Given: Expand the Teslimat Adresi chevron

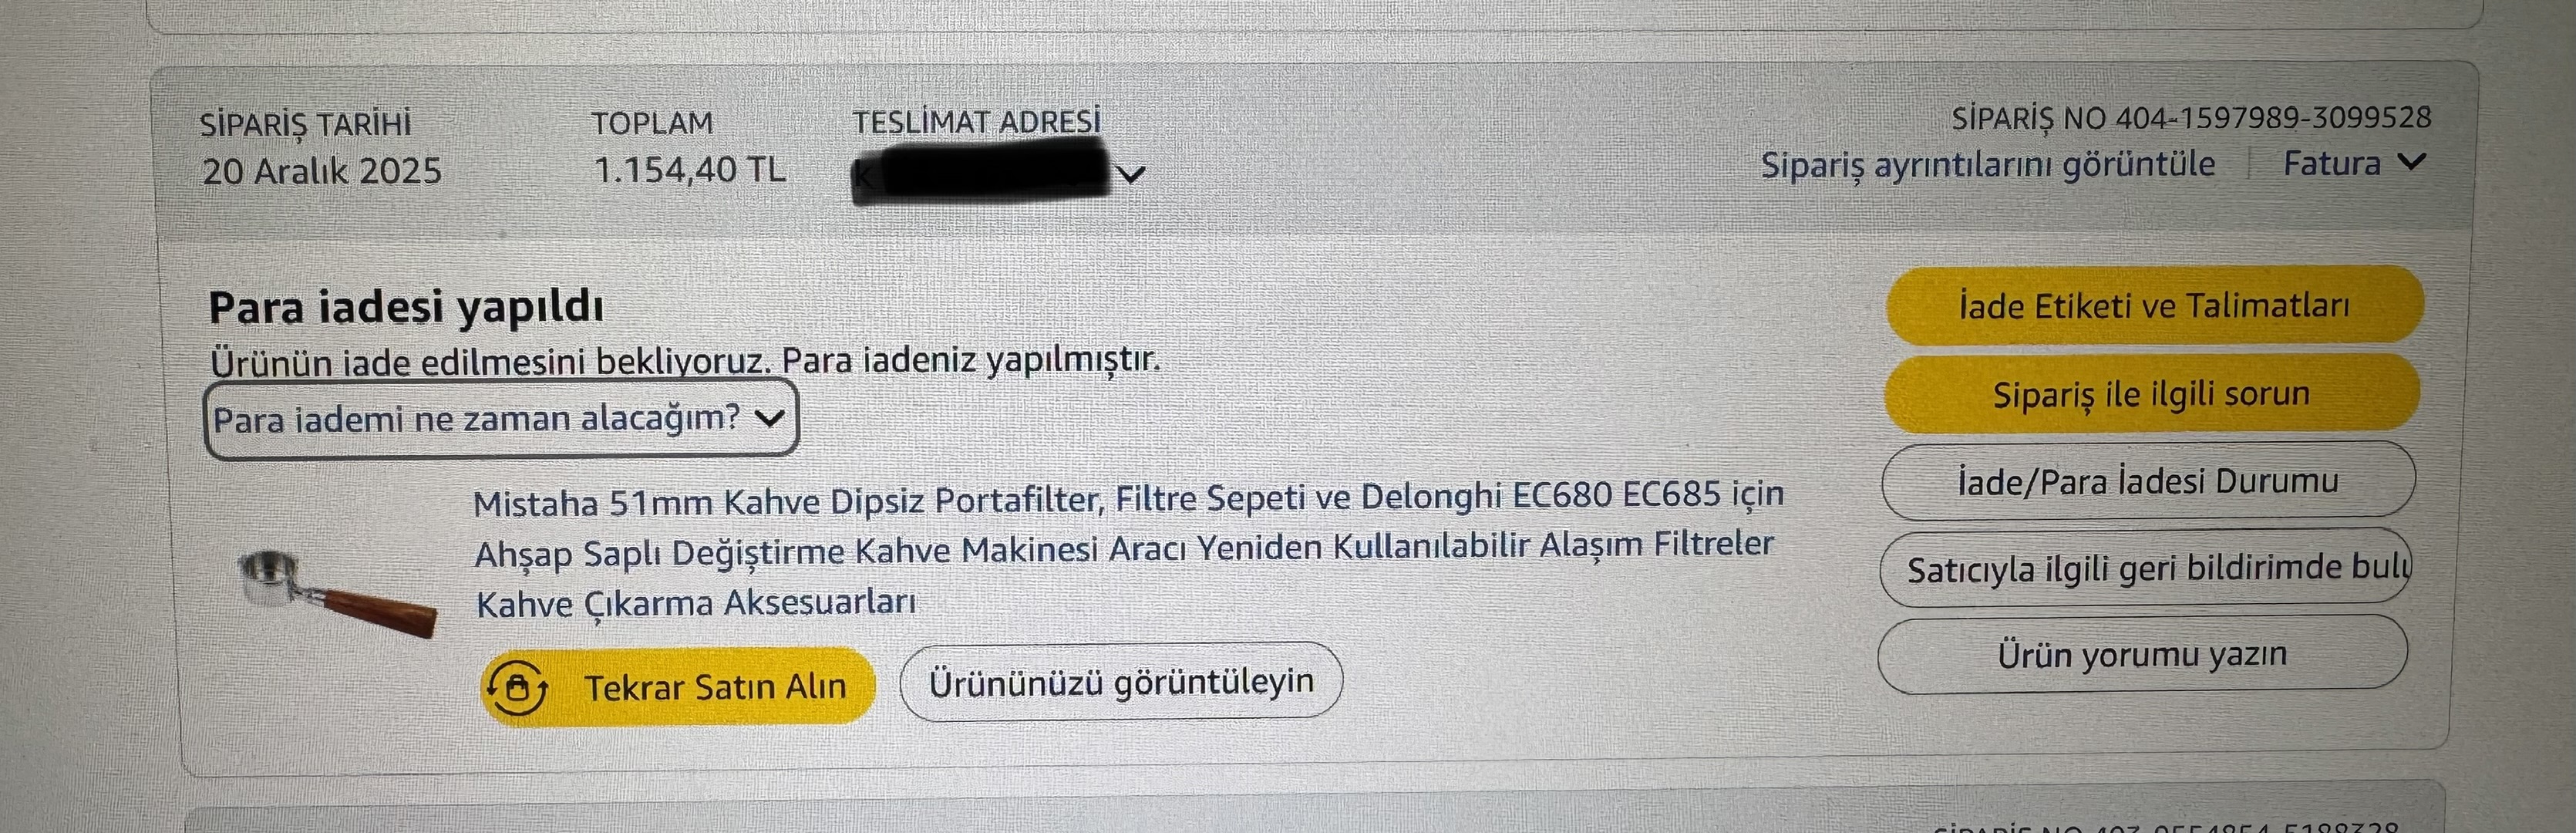Looking at the screenshot, I should [1130, 175].
